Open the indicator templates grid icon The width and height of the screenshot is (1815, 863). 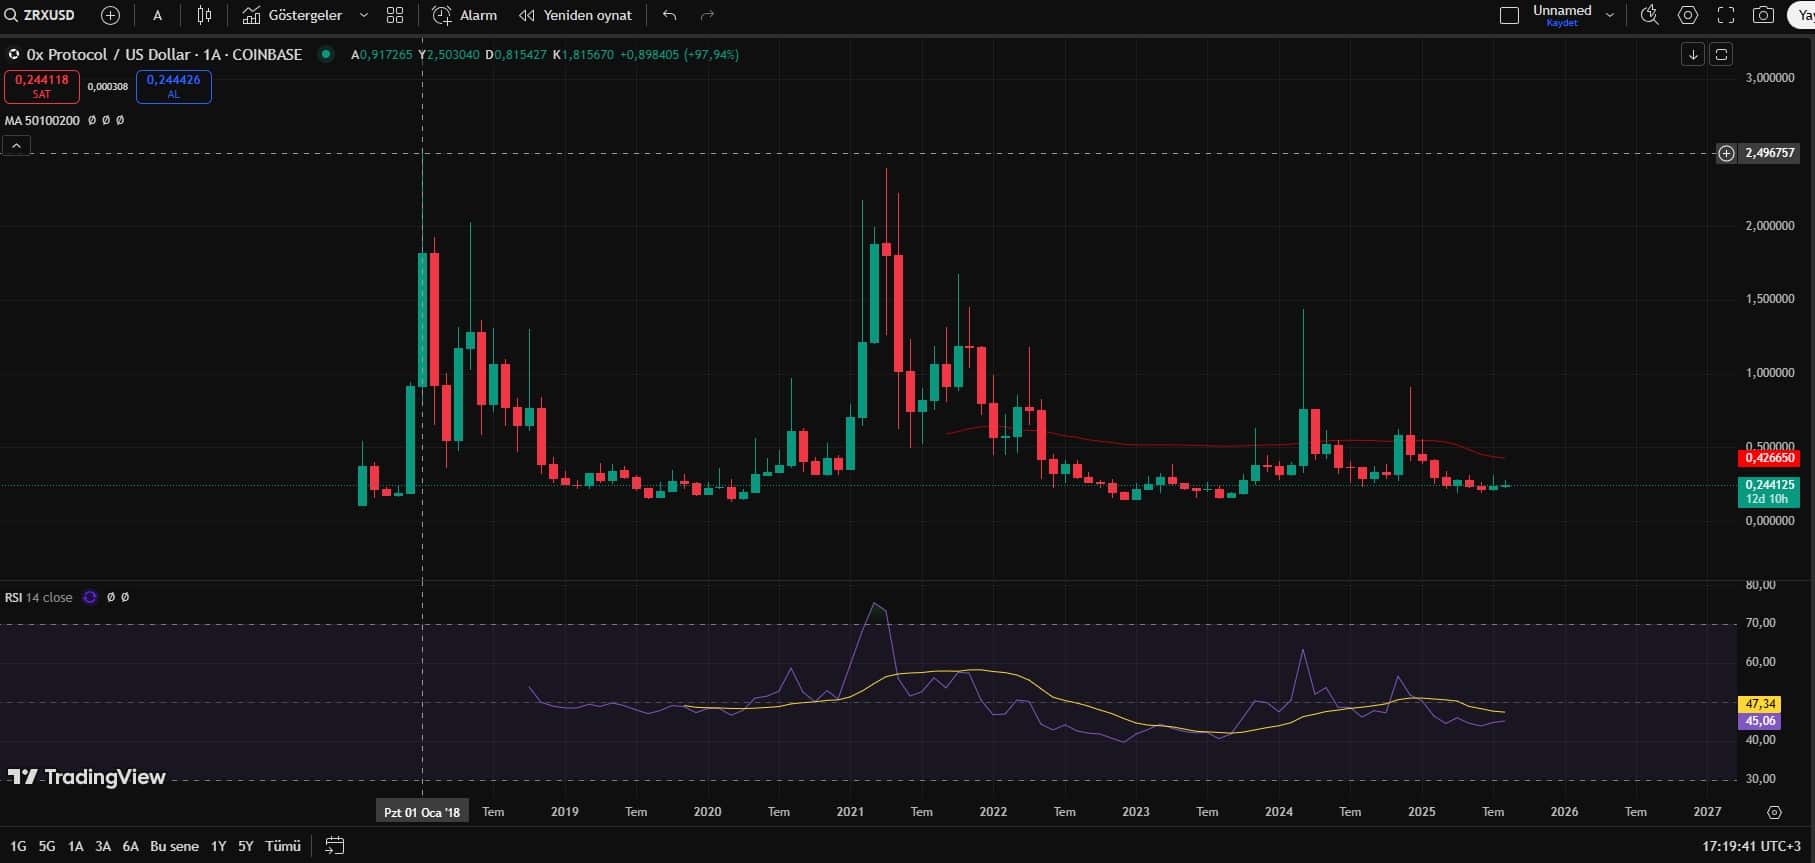pos(395,15)
